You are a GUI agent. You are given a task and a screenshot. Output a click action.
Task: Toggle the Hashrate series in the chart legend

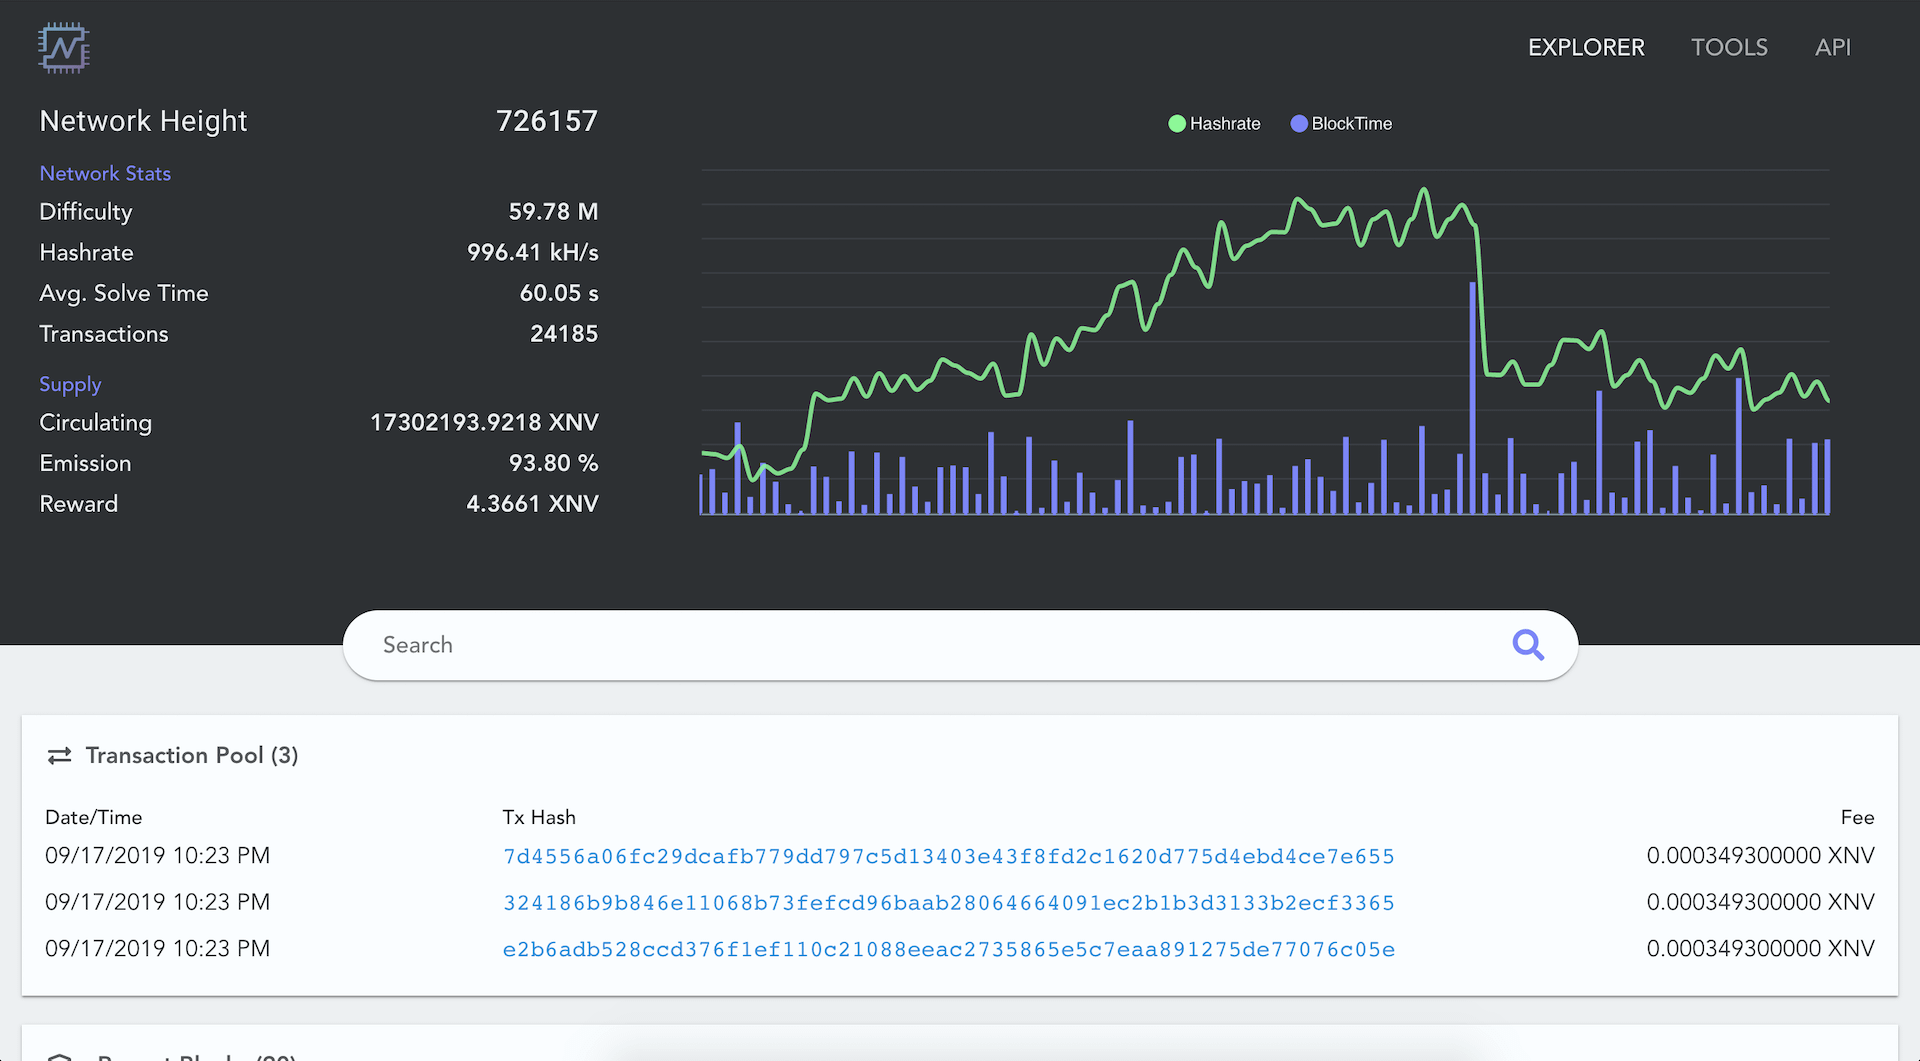tap(1224, 123)
